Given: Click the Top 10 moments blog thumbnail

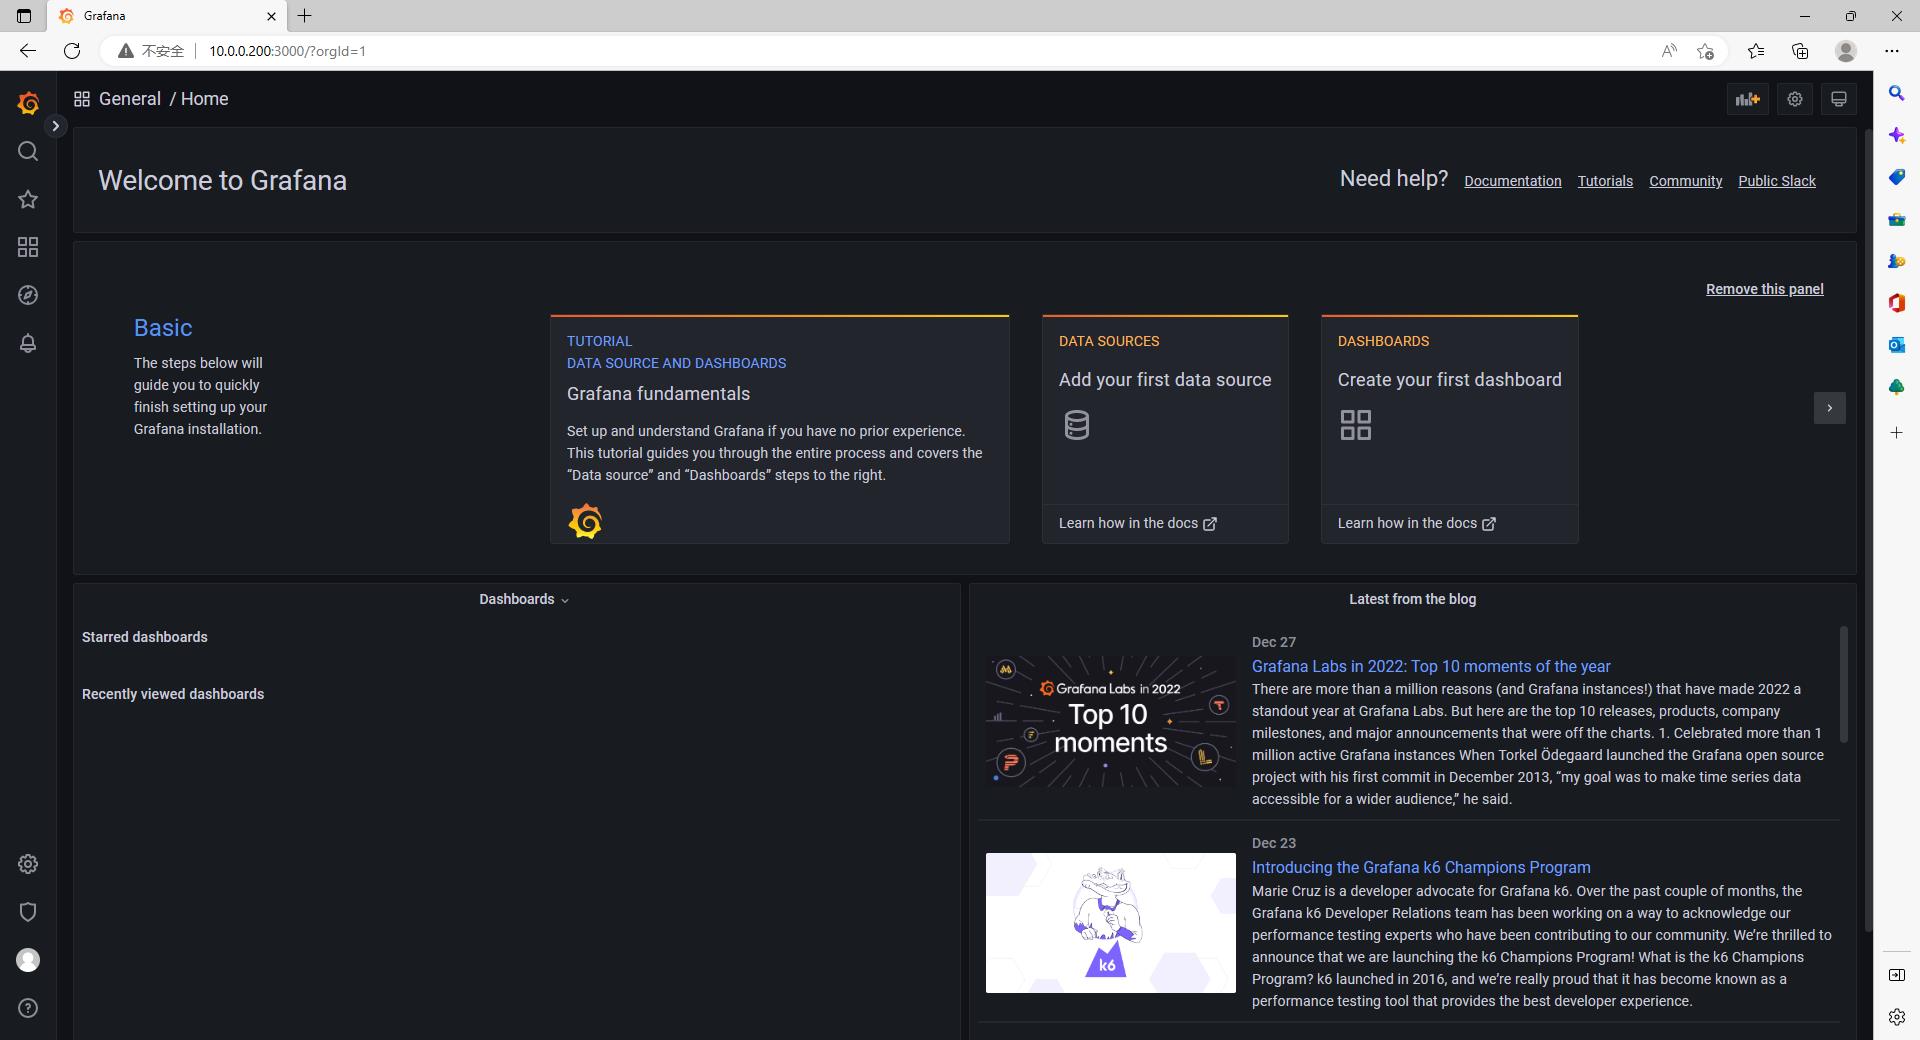Looking at the screenshot, I should pyautogui.click(x=1110, y=721).
